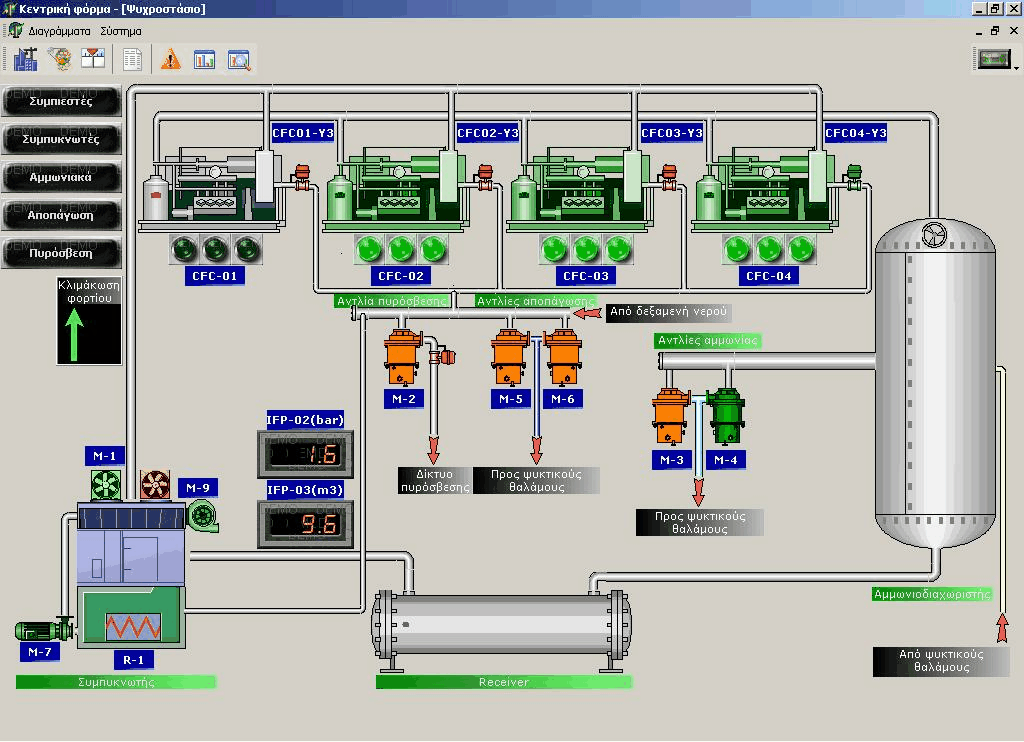This screenshot has width=1024, height=742.
Task: Click the chart magnifier search toolbar icon
Action: point(238,60)
